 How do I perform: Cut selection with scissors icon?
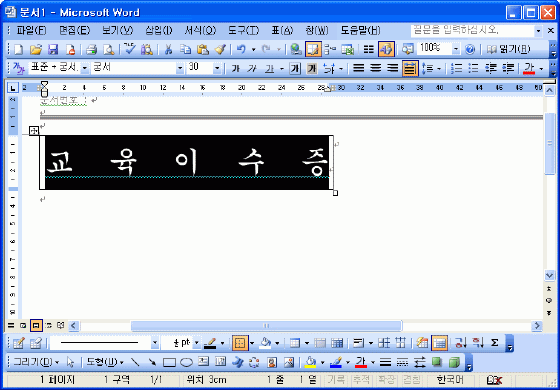168,49
